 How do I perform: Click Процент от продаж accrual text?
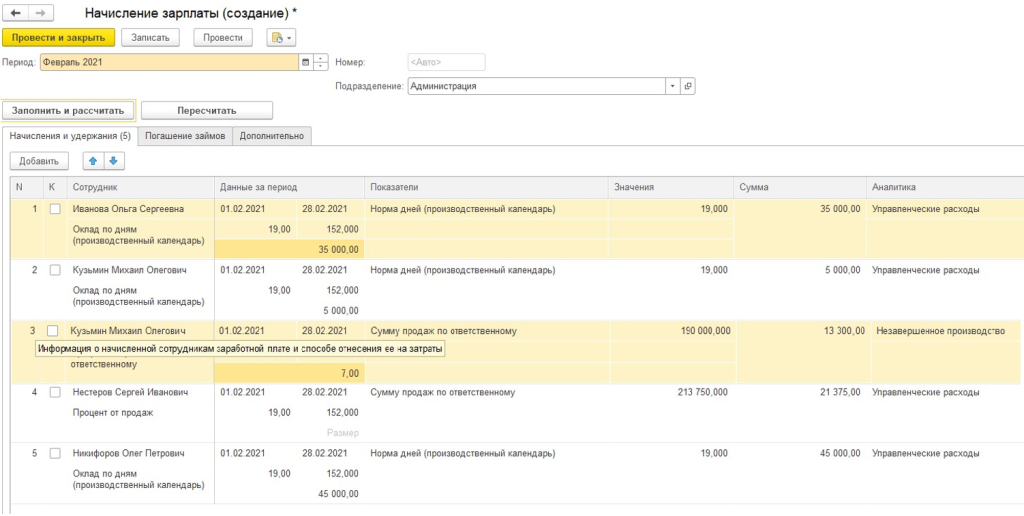coord(113,413)
